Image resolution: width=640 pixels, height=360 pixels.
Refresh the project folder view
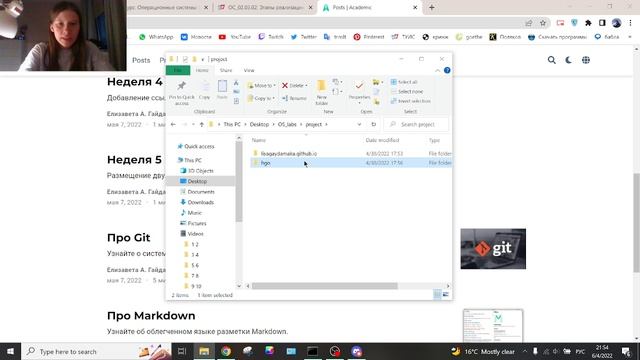coord(373,124)
